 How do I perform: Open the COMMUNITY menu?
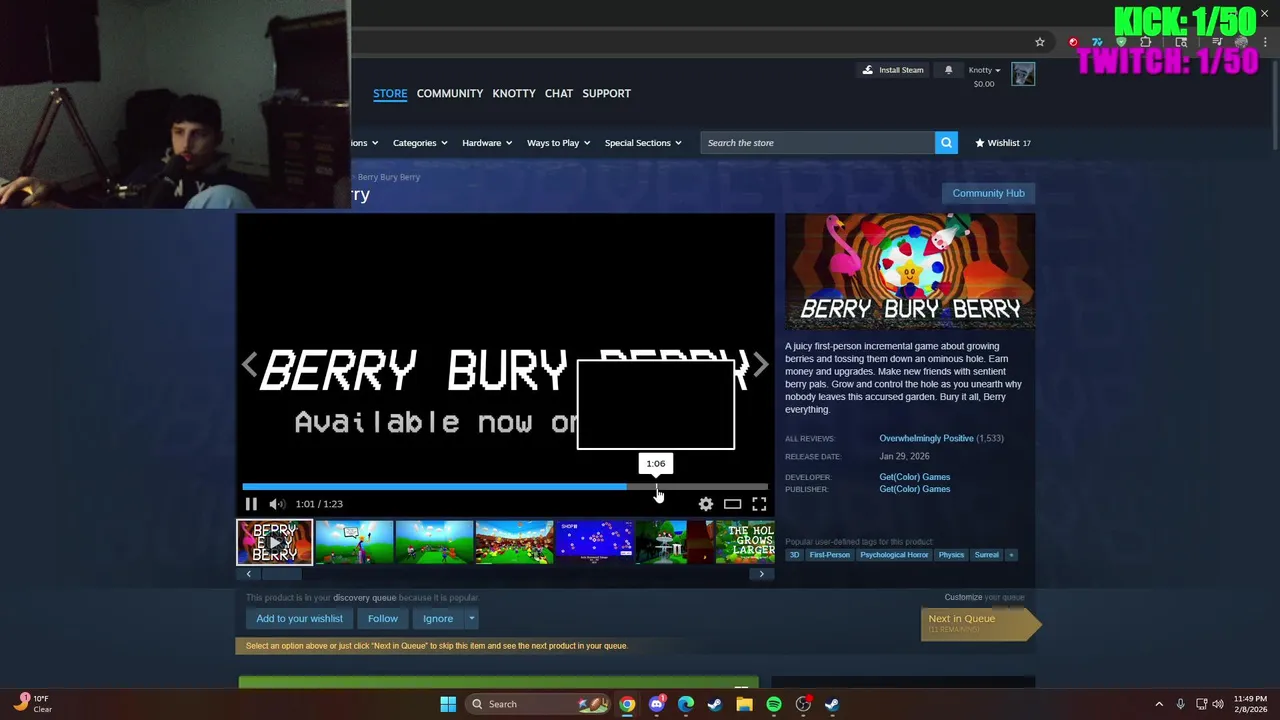tap(450, 93)
